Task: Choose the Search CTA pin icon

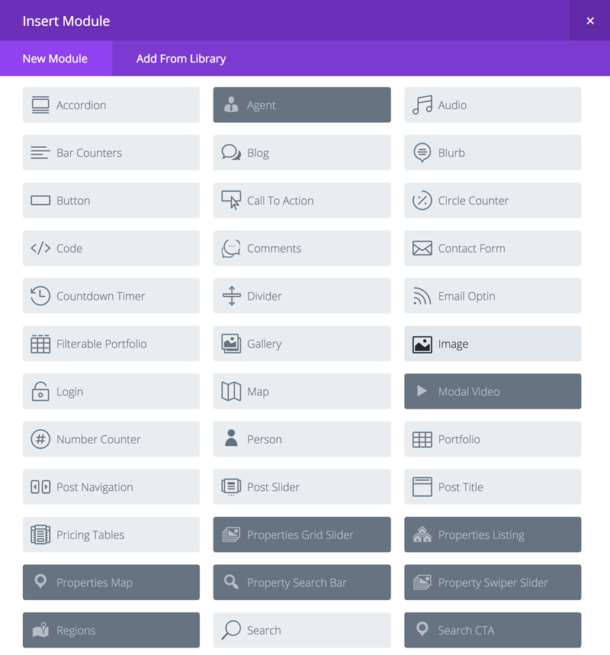Action: pos(422,629)
